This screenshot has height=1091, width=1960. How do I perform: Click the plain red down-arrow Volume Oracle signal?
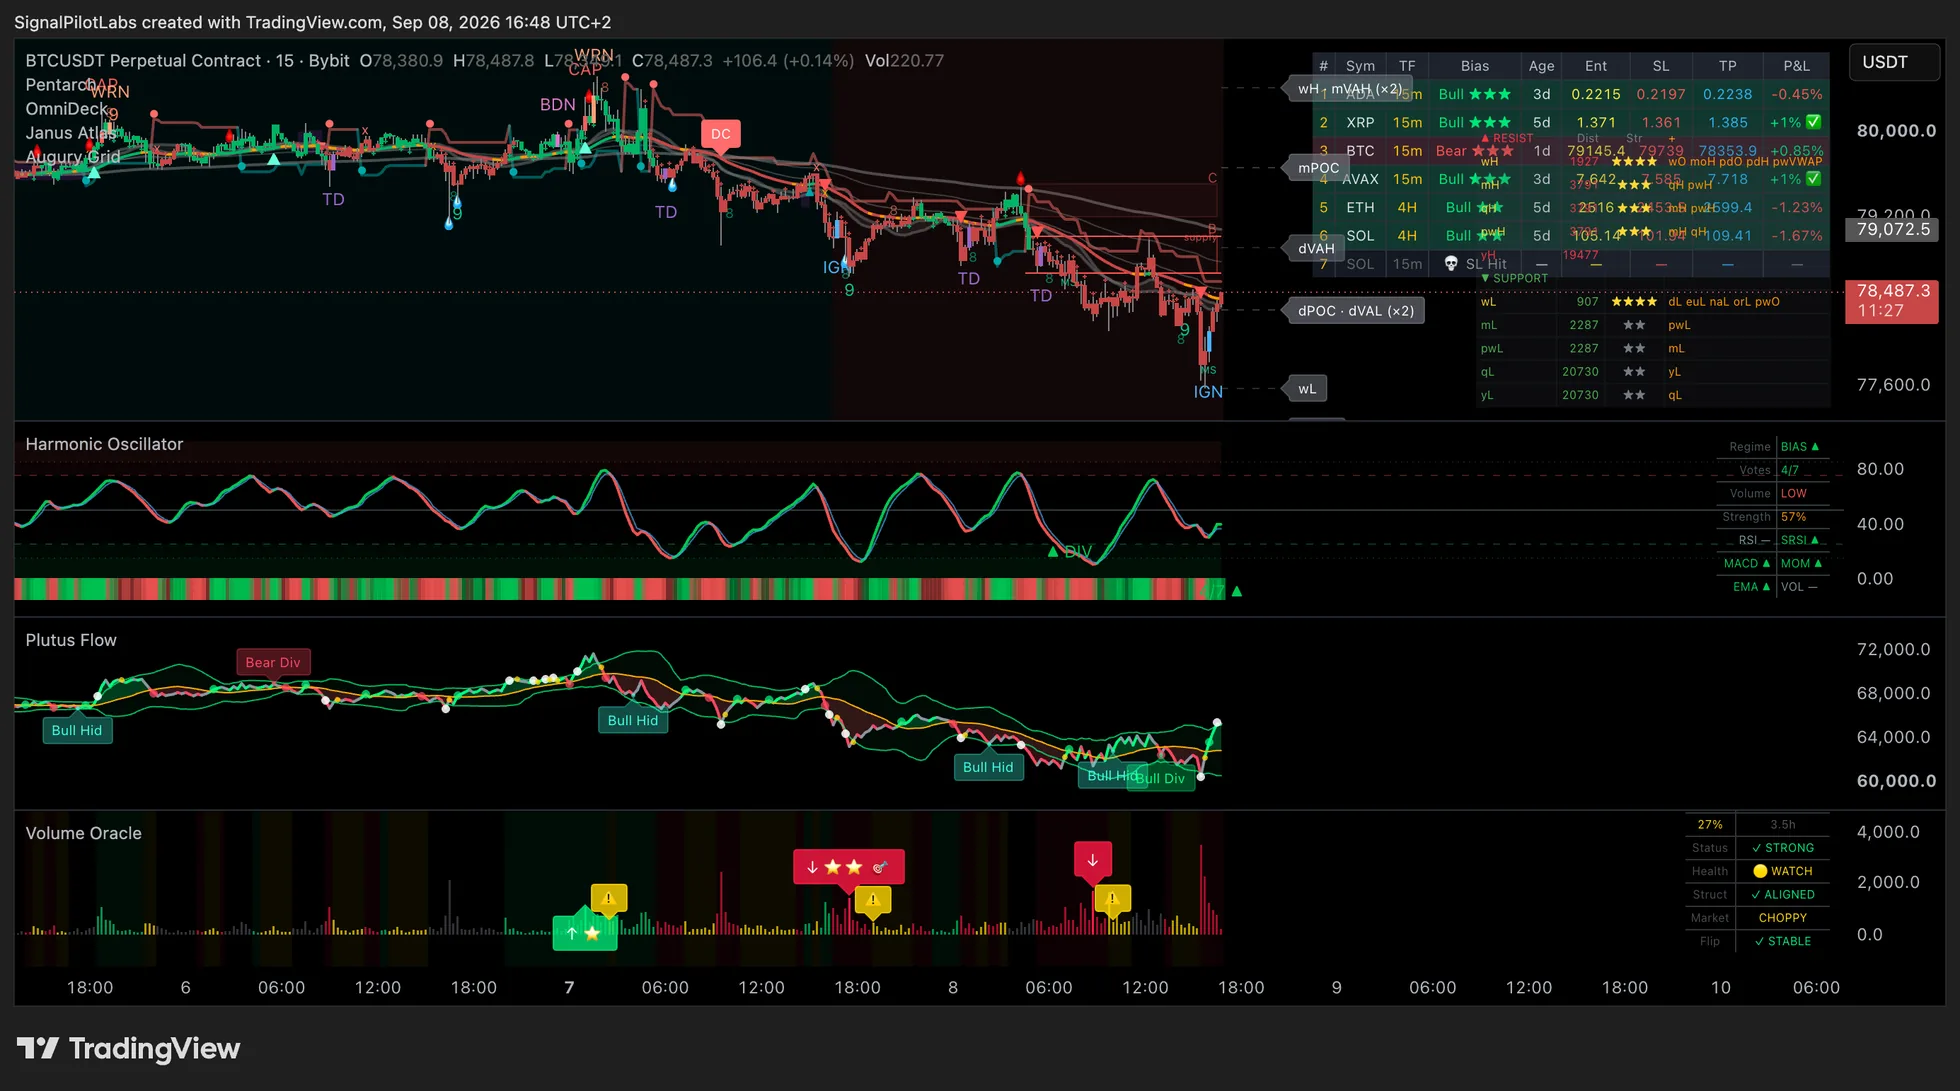point(1092,860)
